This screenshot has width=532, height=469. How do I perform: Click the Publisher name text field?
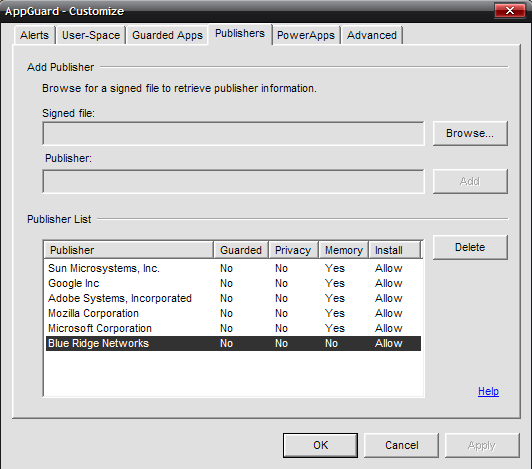pos(233,182)
